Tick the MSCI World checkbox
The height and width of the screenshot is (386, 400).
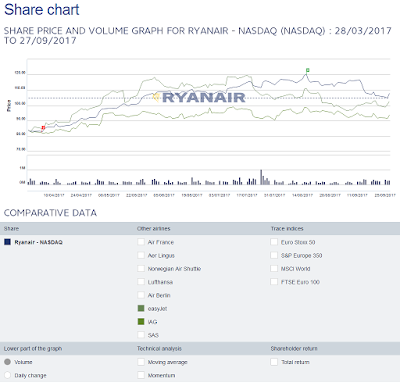click(x=274, y=269)
